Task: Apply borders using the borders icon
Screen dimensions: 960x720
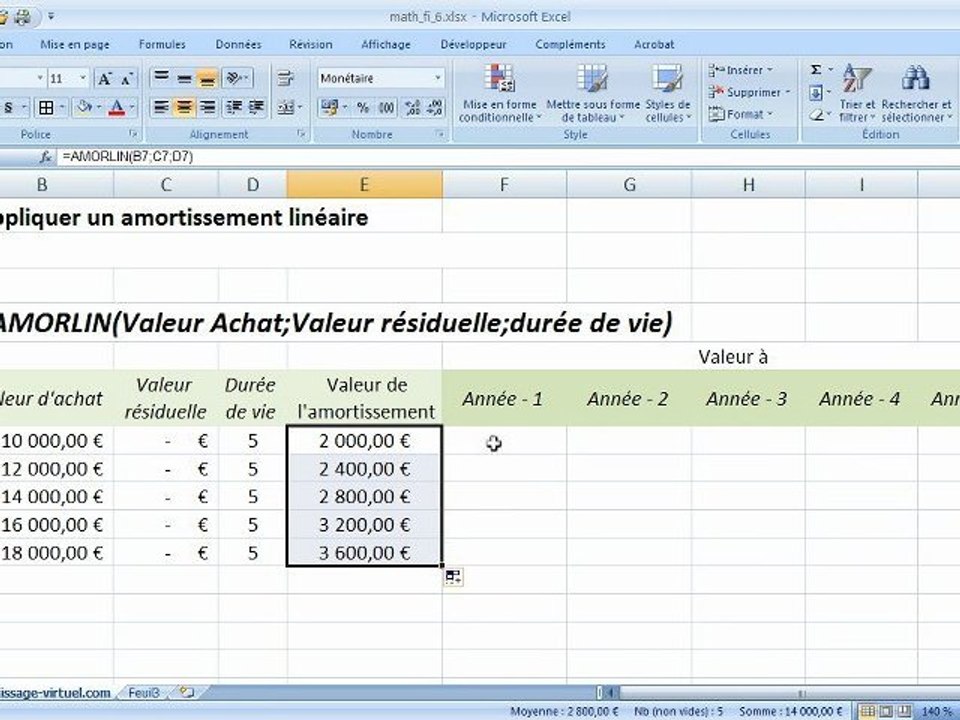Action: pyautogui.click(x=46, y=108)
